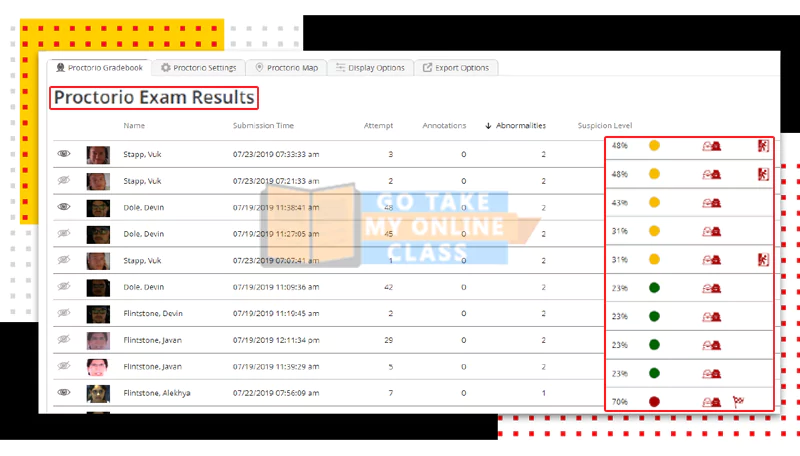This screenshot has height=456, width=800.
Task: Click the checkered flag icon beside 70%
Action: click(x=738, y=402)
